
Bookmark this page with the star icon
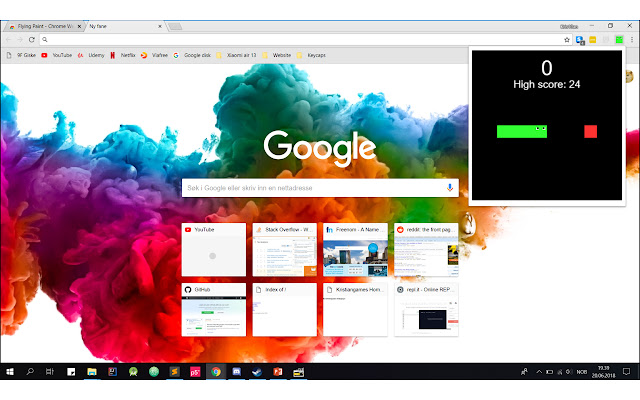point(567,40)
